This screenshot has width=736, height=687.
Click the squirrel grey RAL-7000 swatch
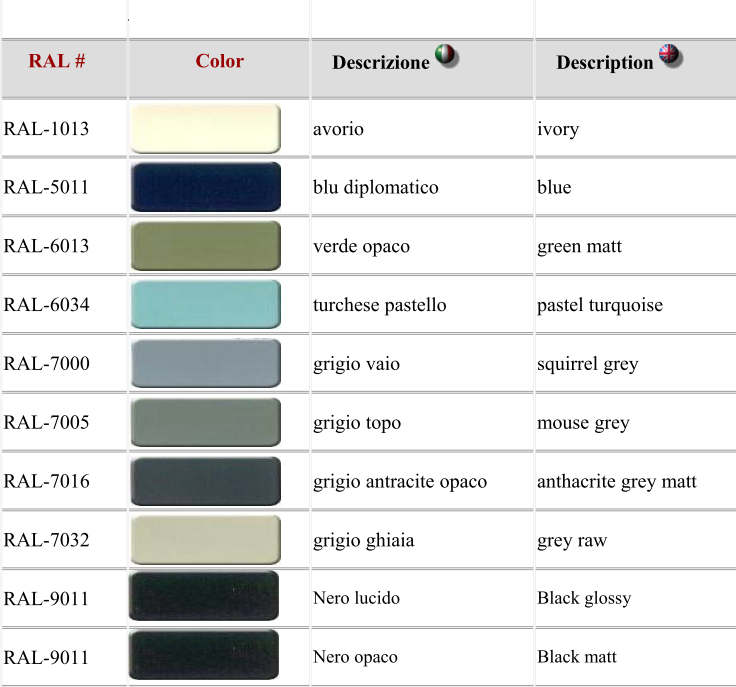coord(206,364)
